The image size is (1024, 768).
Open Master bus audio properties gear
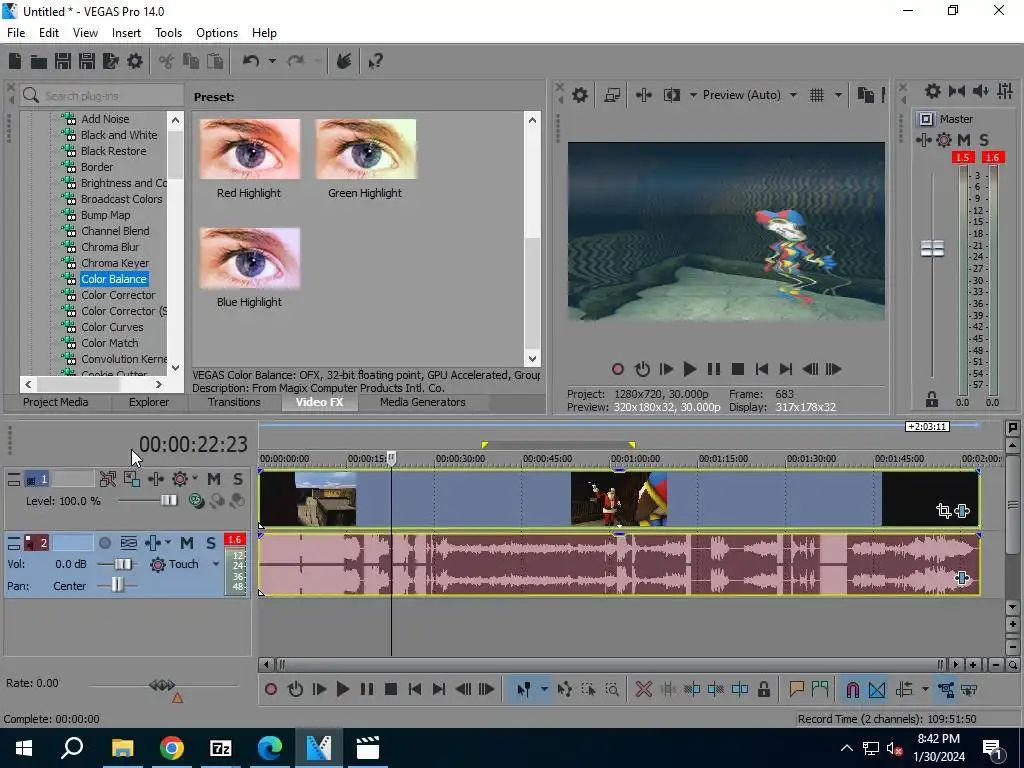[933, 91]
